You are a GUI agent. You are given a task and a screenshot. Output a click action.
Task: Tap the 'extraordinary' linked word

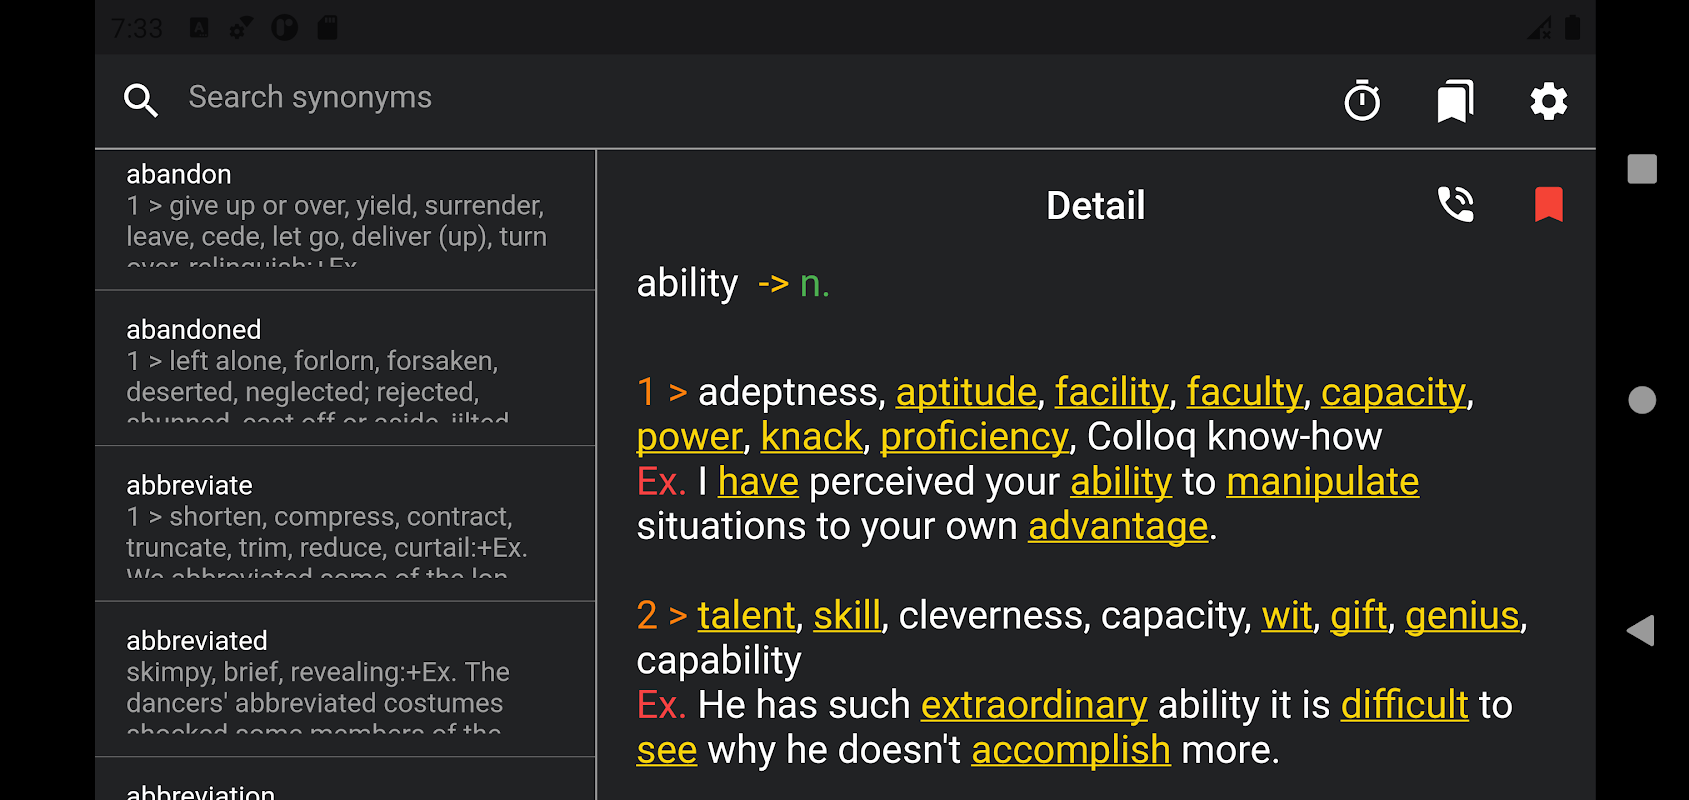pyautogui.click(x=1033, y=706)
